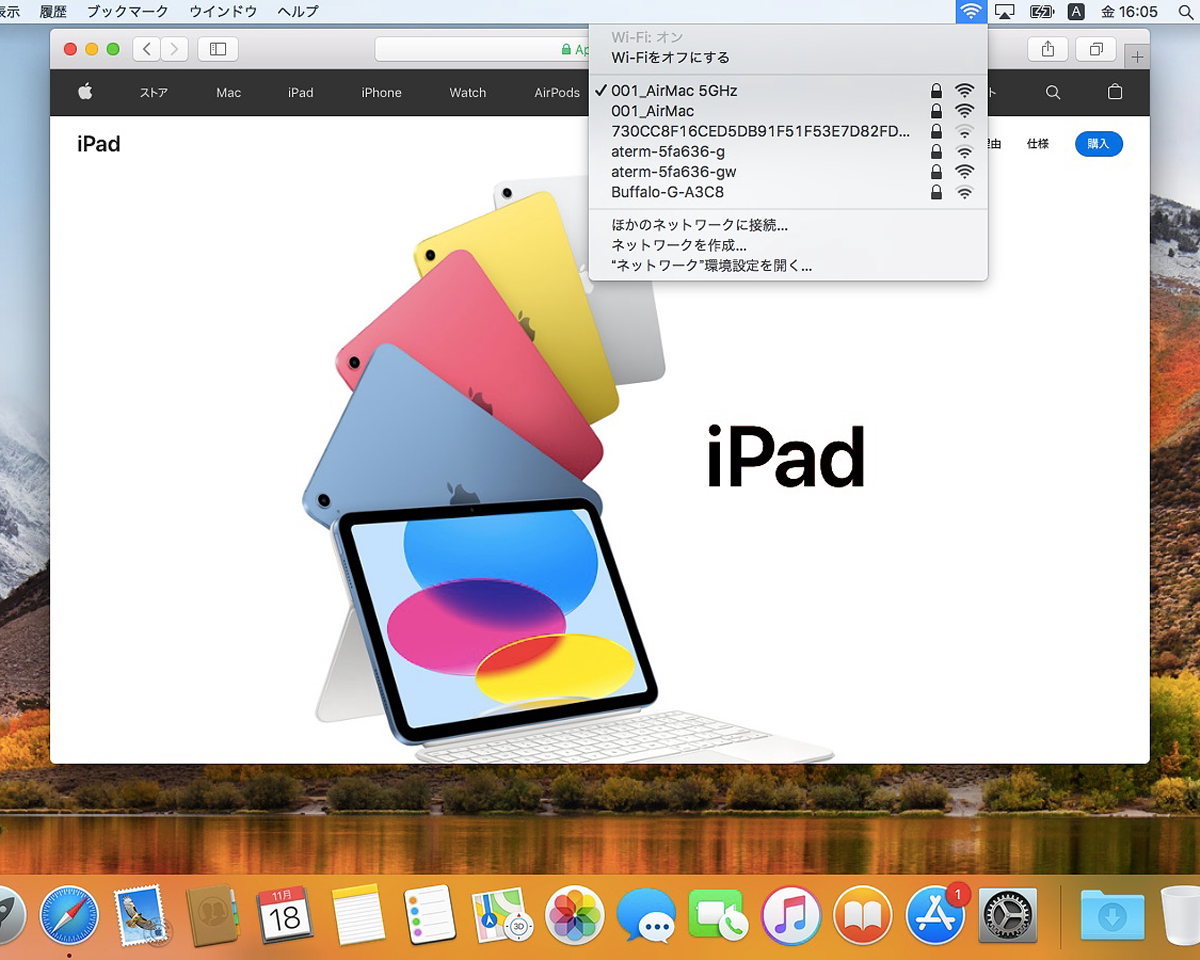Go to the AirPods section
The height and width of the screenshot is (960, 1200).
557,93
